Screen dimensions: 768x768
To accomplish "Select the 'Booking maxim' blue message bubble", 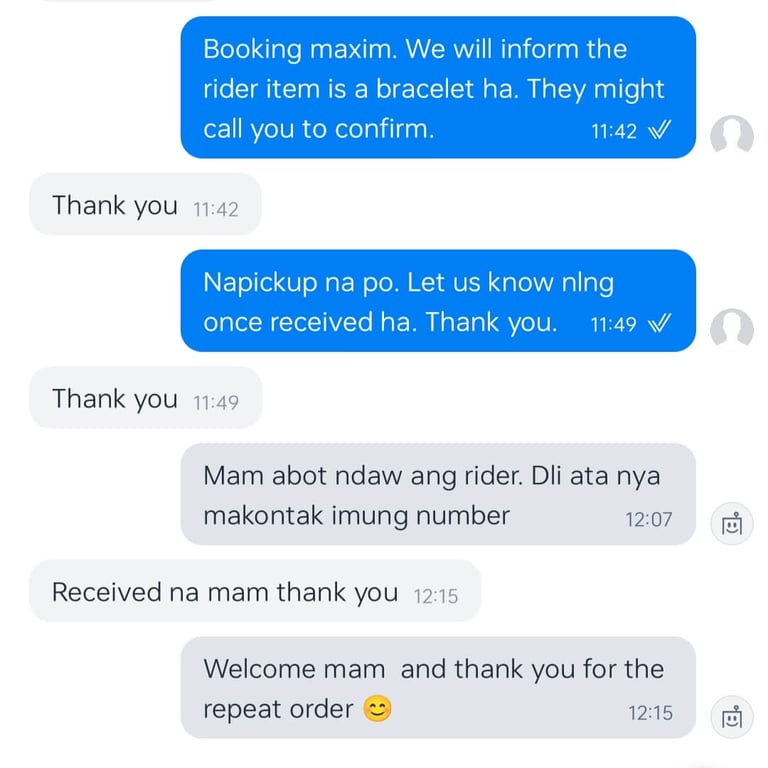I will pos(438,87).
